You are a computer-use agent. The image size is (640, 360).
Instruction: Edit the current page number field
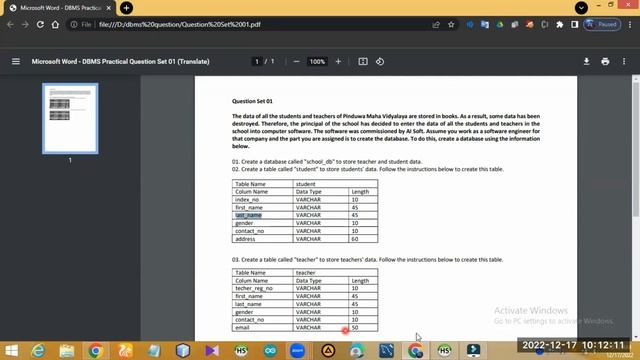click(257, 62)
